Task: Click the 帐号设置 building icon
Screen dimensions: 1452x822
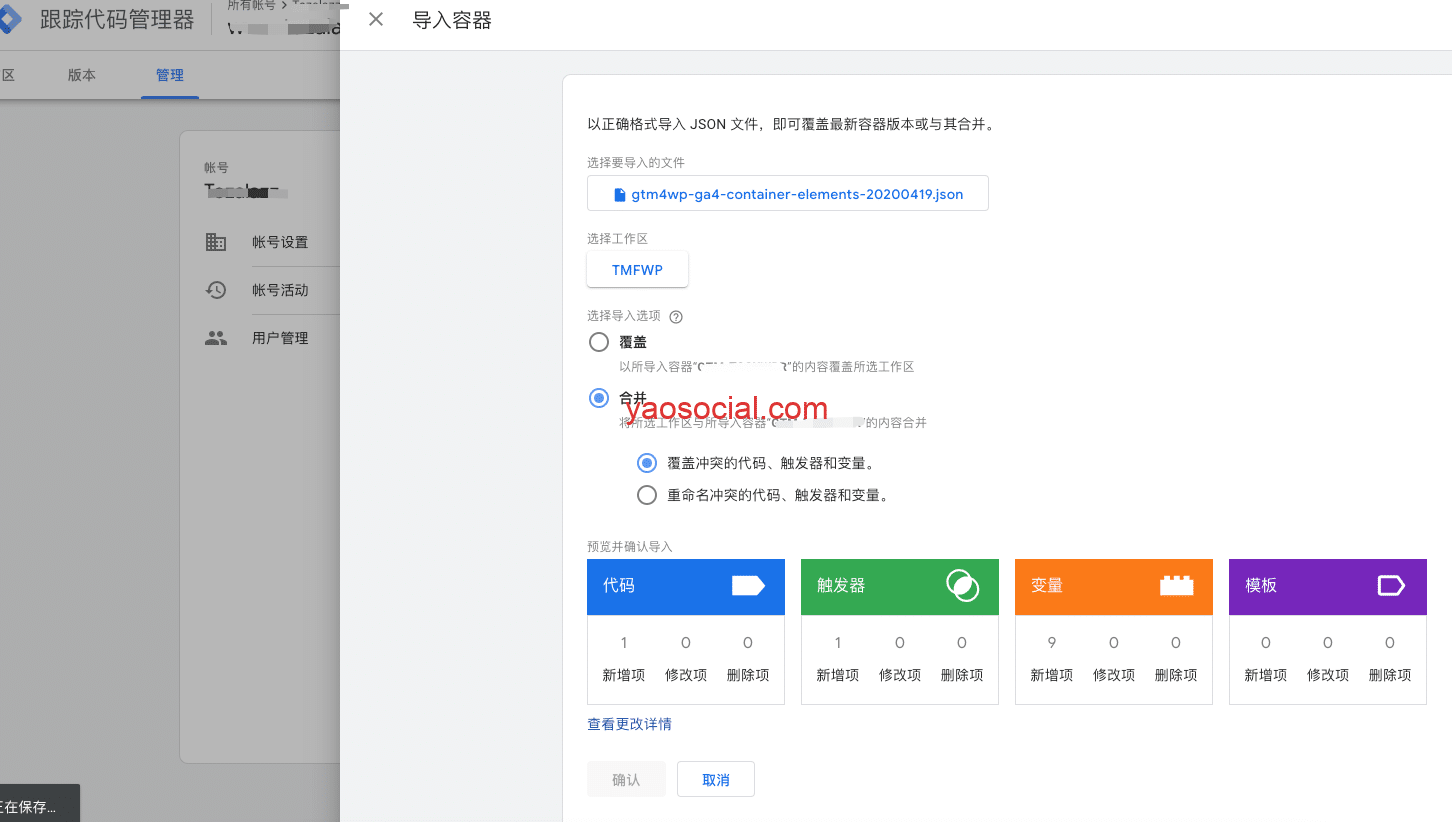Action: click(x=216, y=242)
